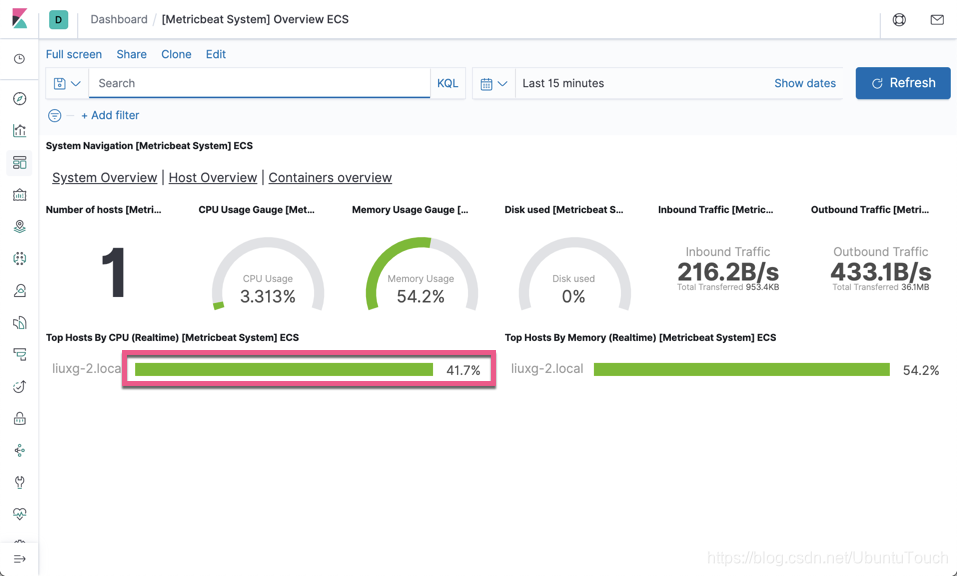The width and height of the screenshot is (957, 576).
Task: Open the Share menu item
Action: click(x=131, y=54)
